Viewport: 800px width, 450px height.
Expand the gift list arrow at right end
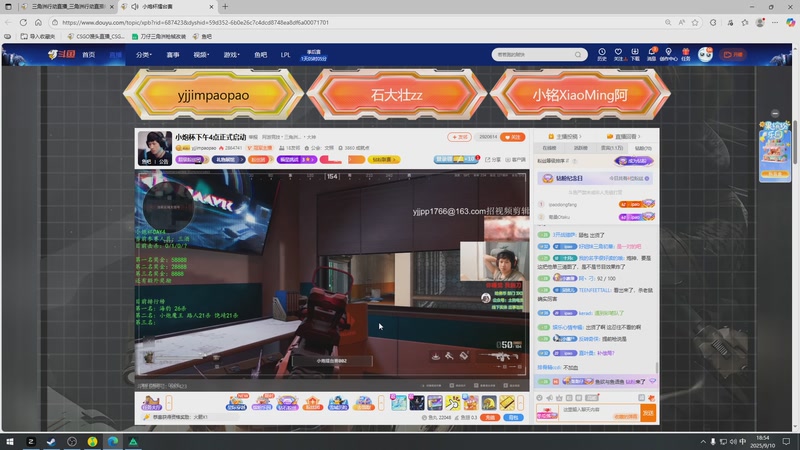(x=520, y=403)
